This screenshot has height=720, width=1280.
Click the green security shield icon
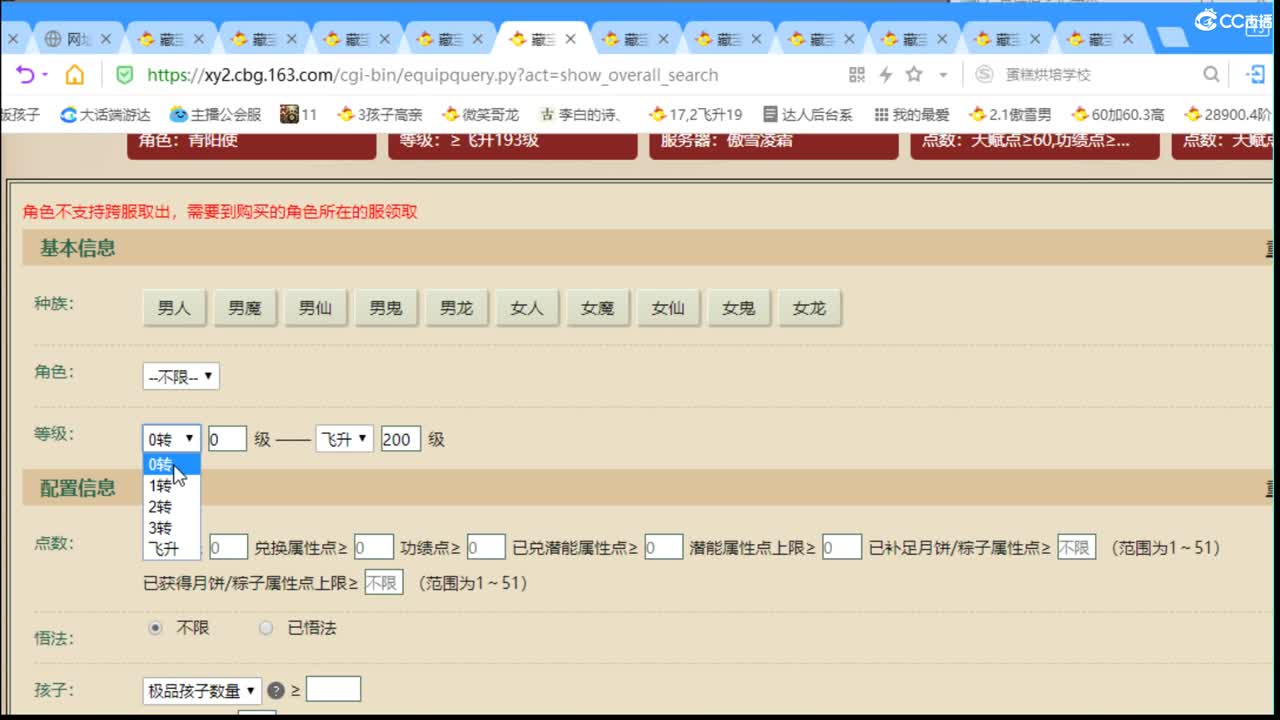tap(124, 75)
